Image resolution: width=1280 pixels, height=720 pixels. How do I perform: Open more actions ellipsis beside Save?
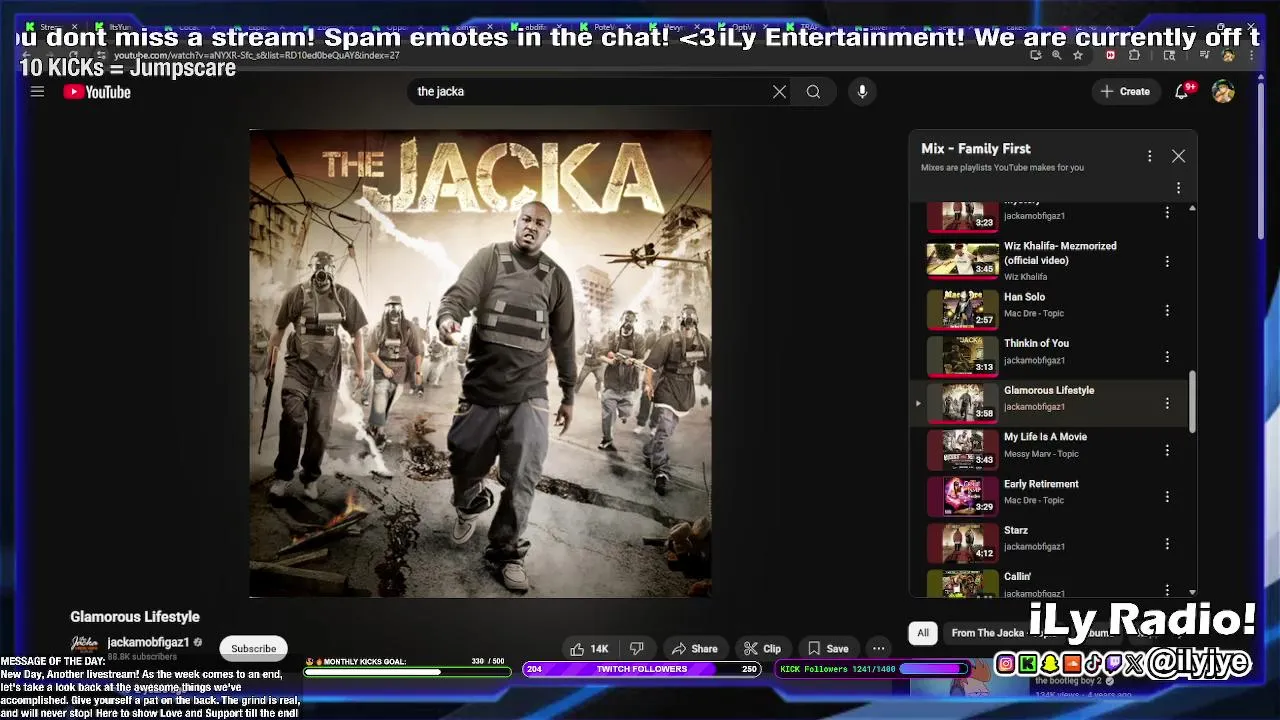878,648
